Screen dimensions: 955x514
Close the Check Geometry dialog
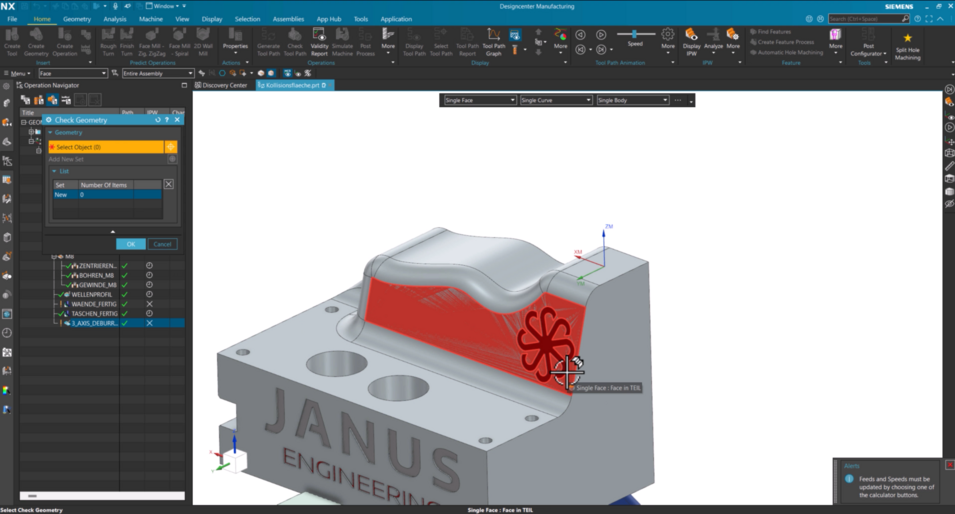coord(177,120)
